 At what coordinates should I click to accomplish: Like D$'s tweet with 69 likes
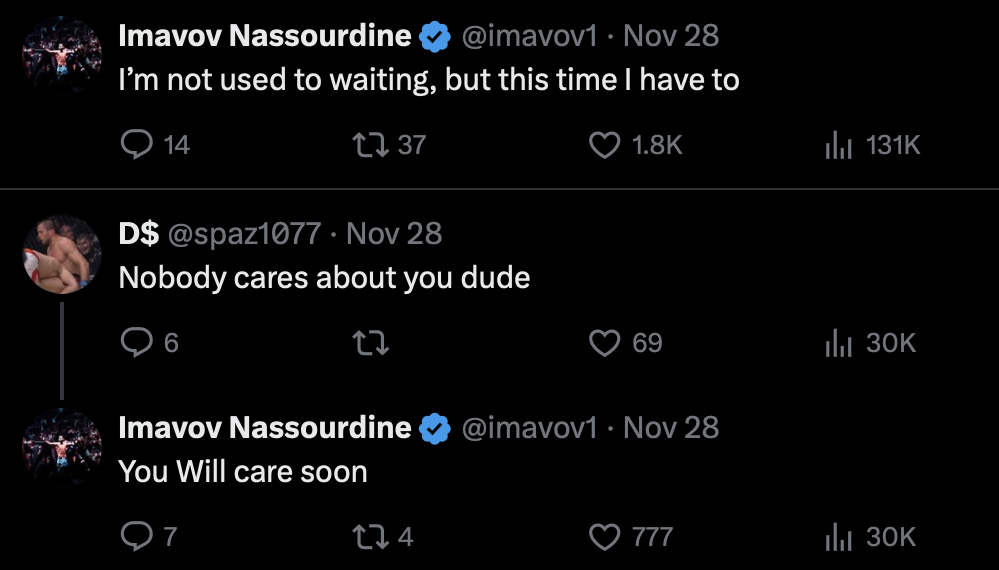click(x=604, y=343)
